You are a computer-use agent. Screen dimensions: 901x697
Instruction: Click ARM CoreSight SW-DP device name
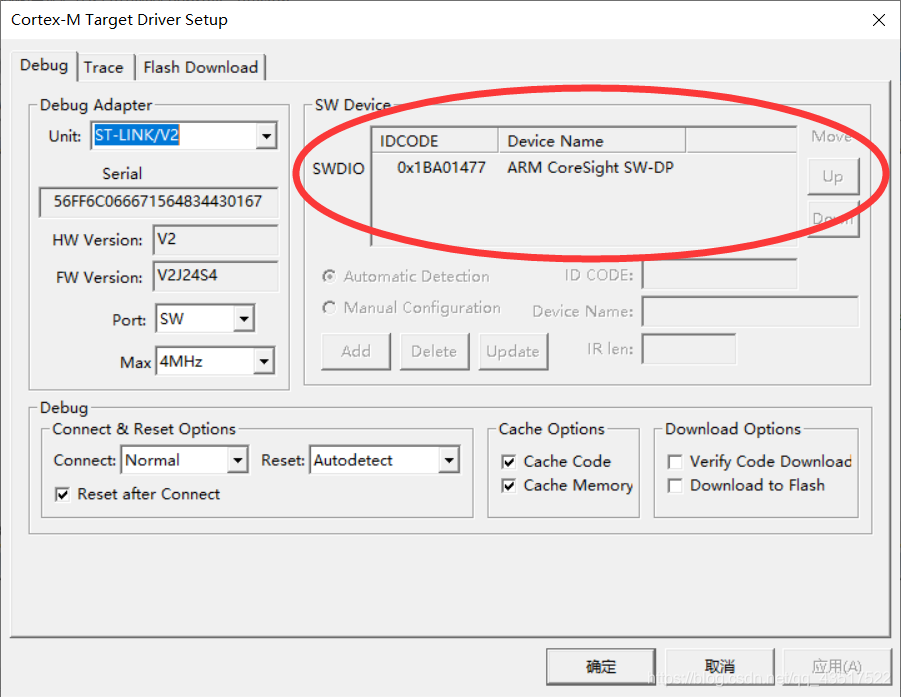(x=590, y=168)
